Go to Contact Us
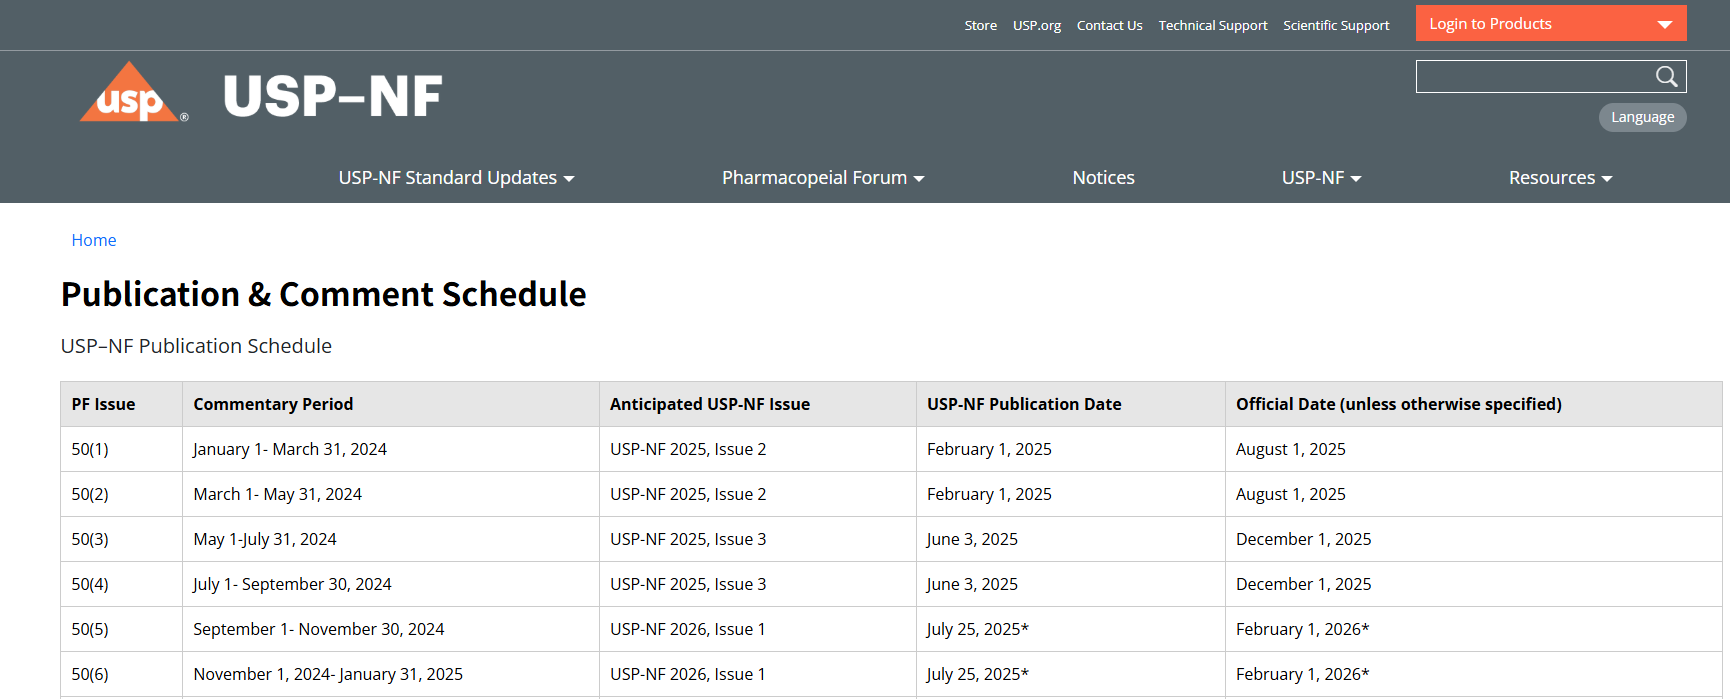Viewport: 1730px width, 699px height. point(1109,25)
